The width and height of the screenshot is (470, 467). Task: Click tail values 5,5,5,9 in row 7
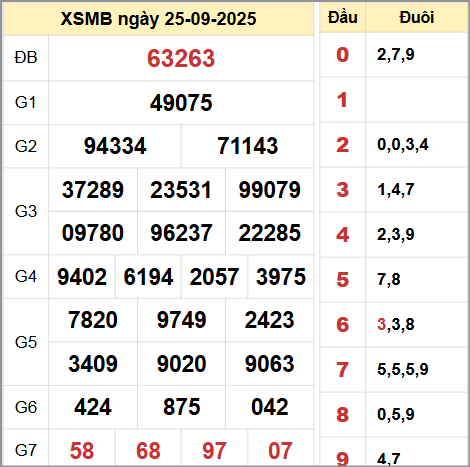tap(403, 369)
